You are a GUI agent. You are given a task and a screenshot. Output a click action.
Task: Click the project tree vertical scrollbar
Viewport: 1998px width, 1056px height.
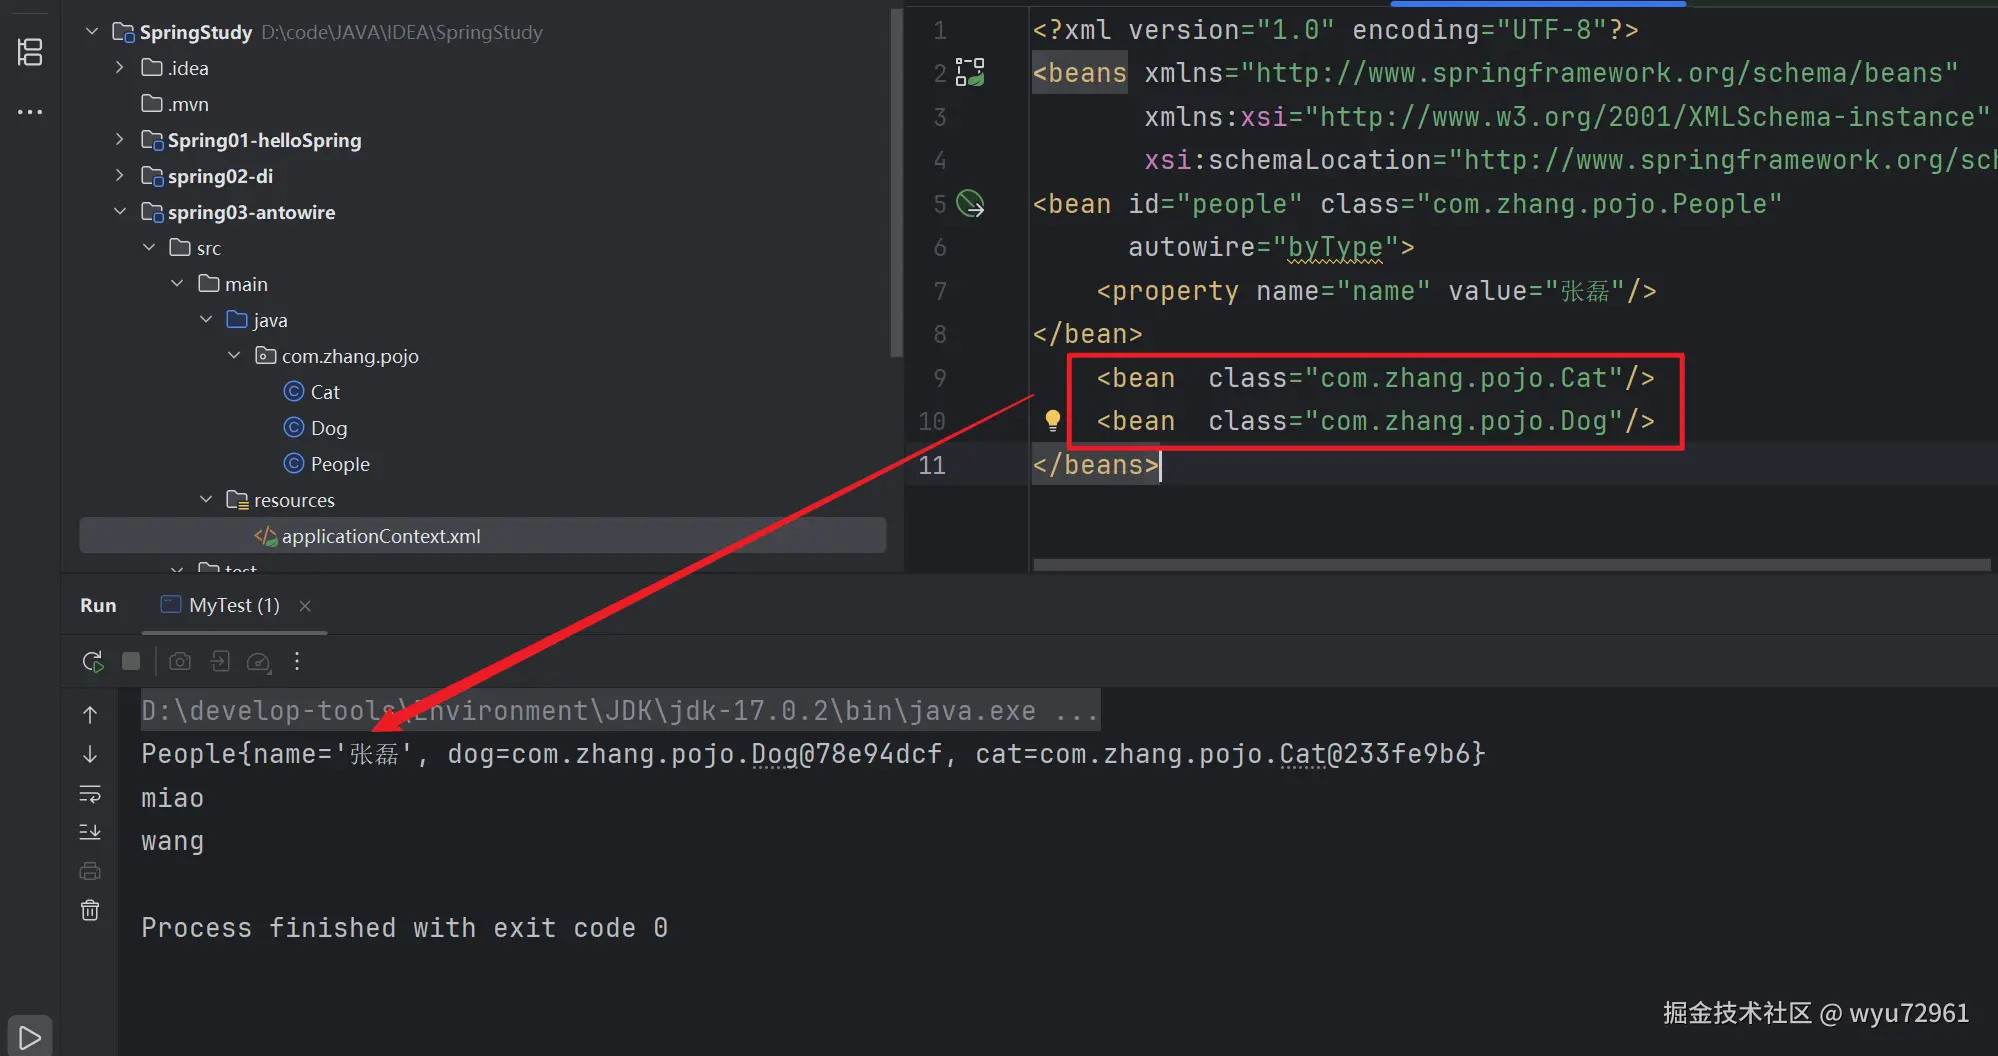pos(896,181)
